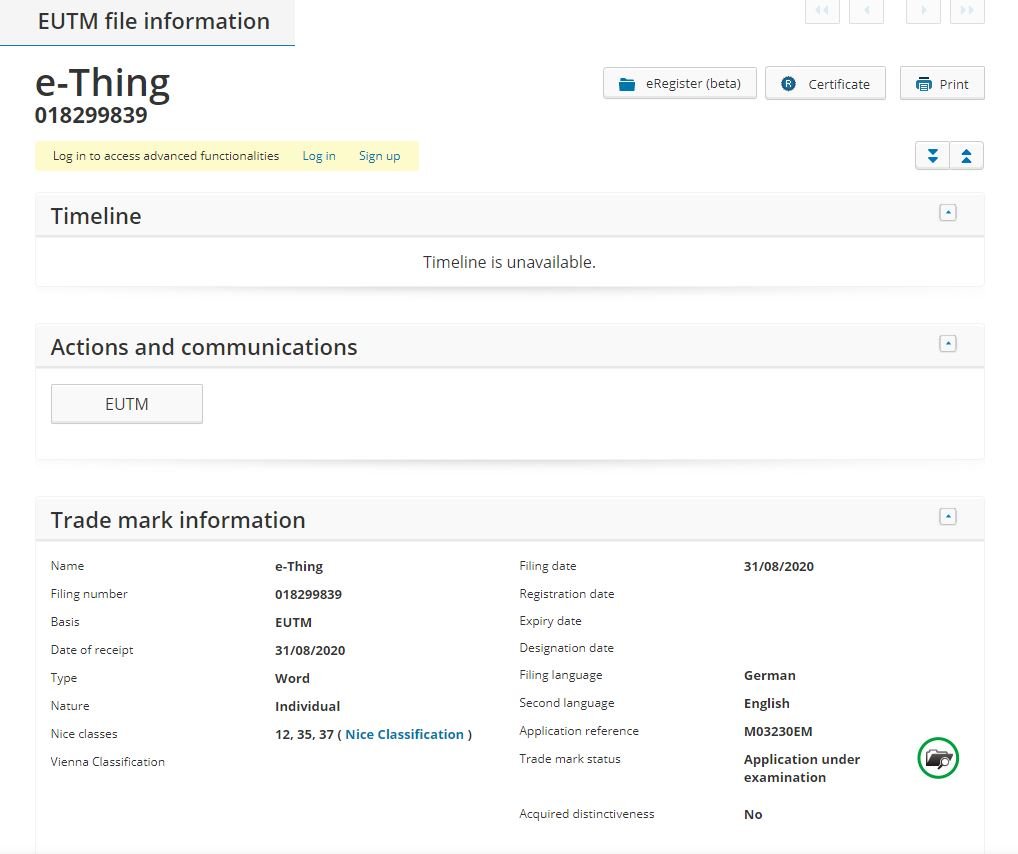Click the Sign up link
This screenshot has width=1018, height=854.
pos(379,156)
